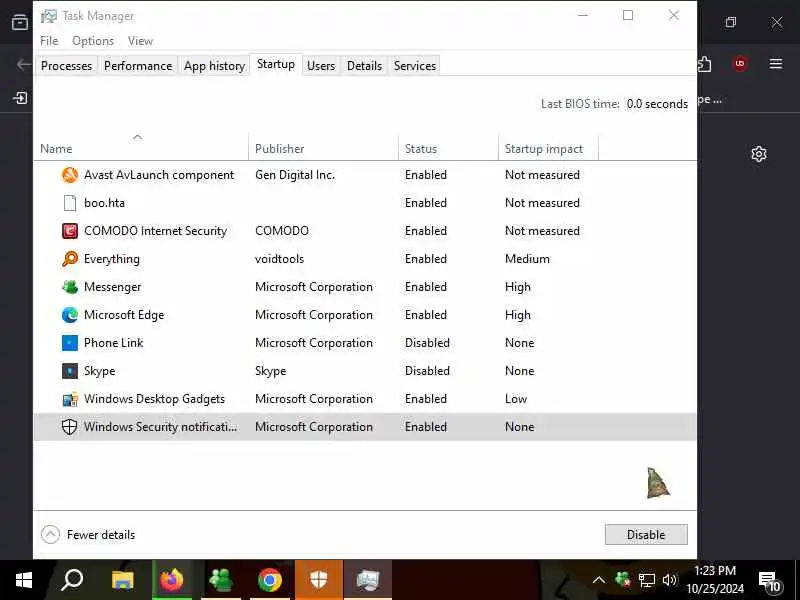Switch to the App history tab
This screenshot has height=600, width=800.
click(x=214, y=66)
